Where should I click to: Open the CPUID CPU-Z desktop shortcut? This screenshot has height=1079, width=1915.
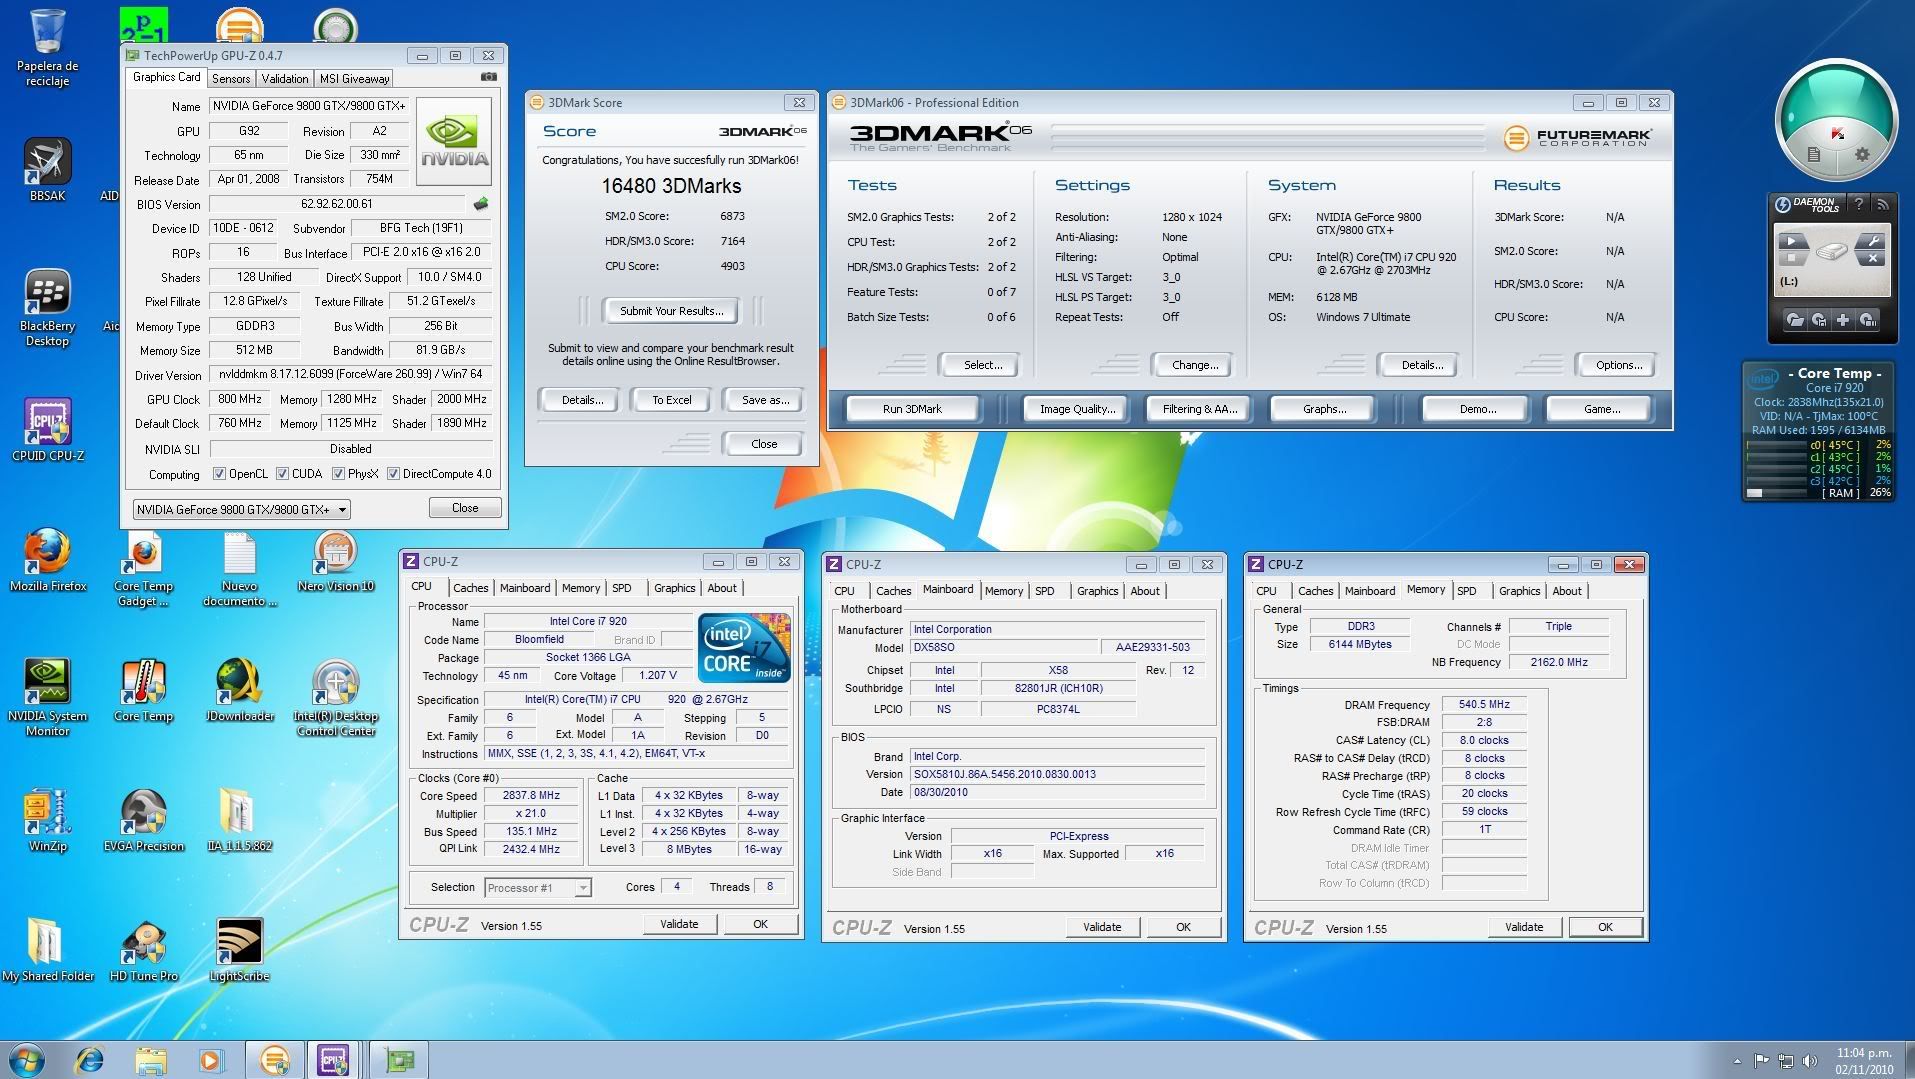pyautogui.click(x=47, y=431)
